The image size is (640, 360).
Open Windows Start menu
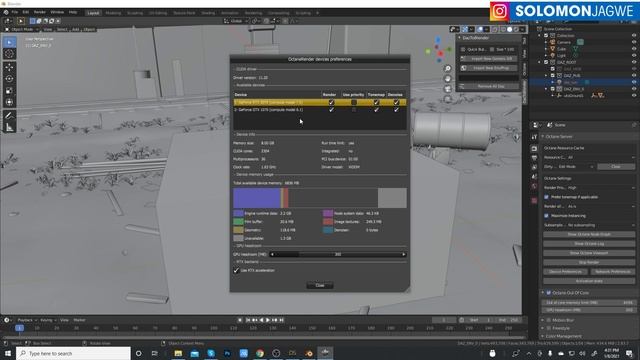pos(8,353)
